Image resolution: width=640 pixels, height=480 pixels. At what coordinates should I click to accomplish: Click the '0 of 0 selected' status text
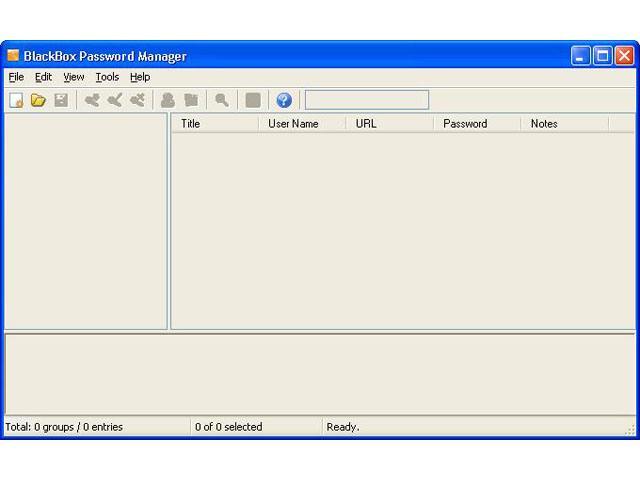[229, 427]
